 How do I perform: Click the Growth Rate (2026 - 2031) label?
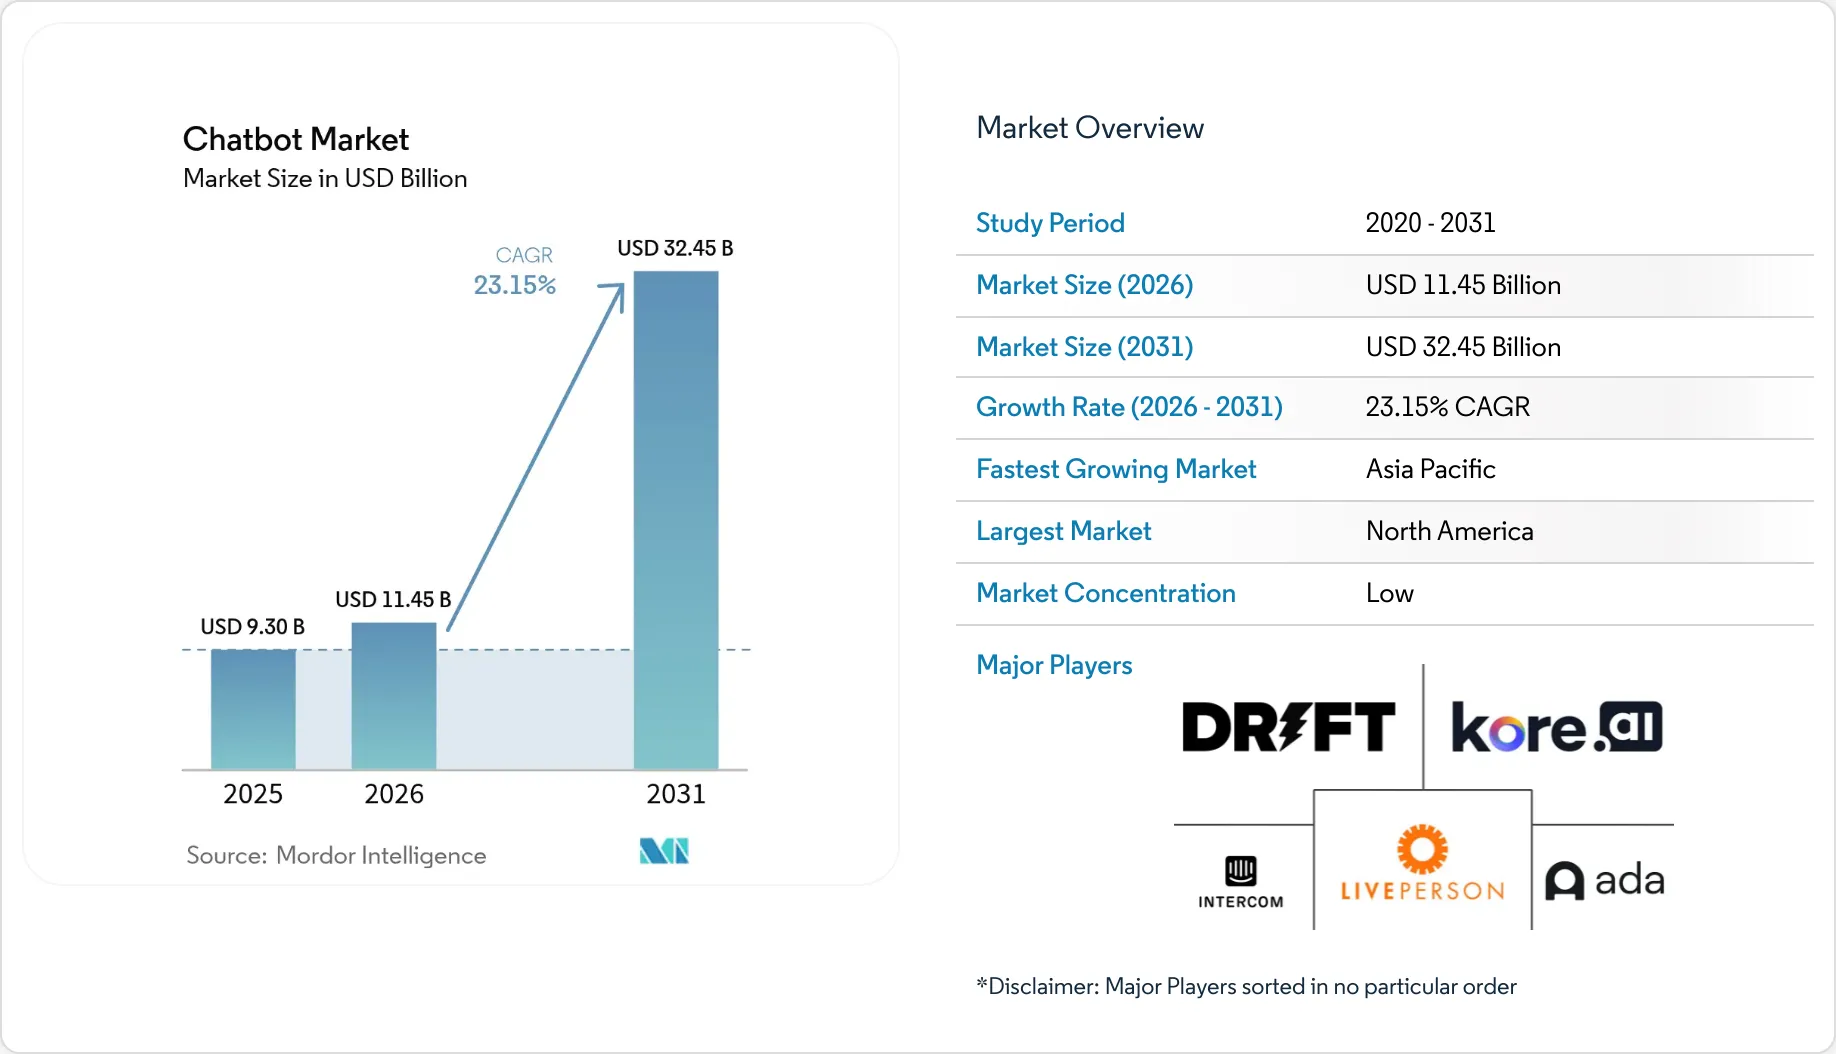tap(1129, 407)
